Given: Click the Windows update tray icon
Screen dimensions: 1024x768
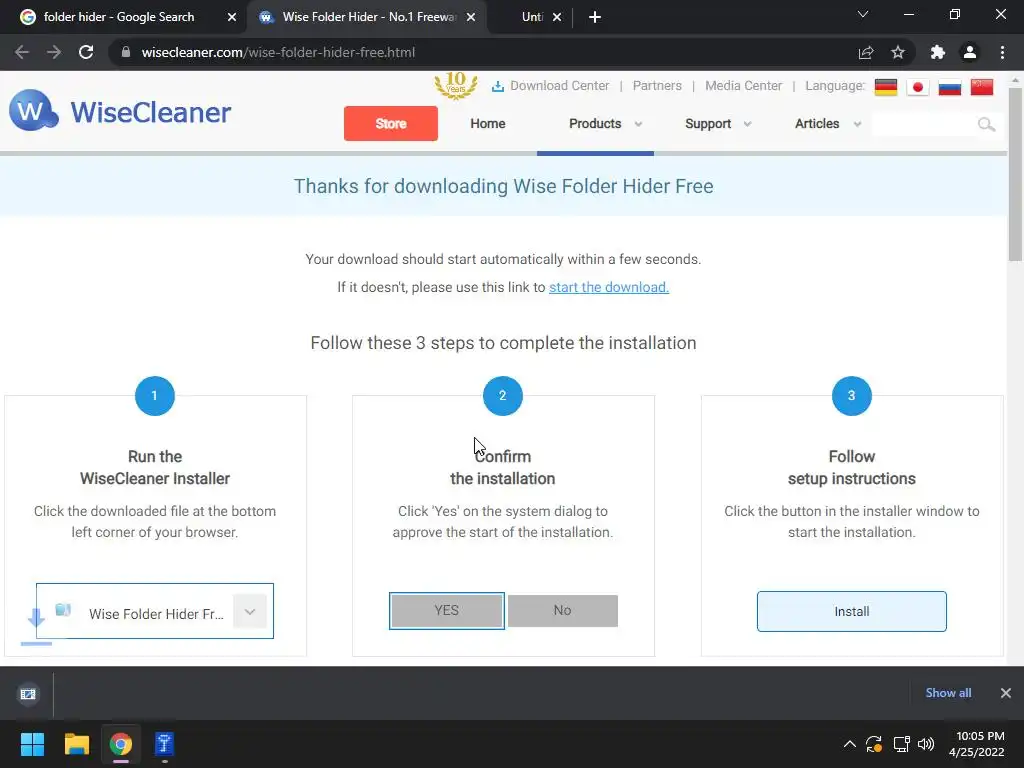Looking at the screenshot, I should click(874, 744).
